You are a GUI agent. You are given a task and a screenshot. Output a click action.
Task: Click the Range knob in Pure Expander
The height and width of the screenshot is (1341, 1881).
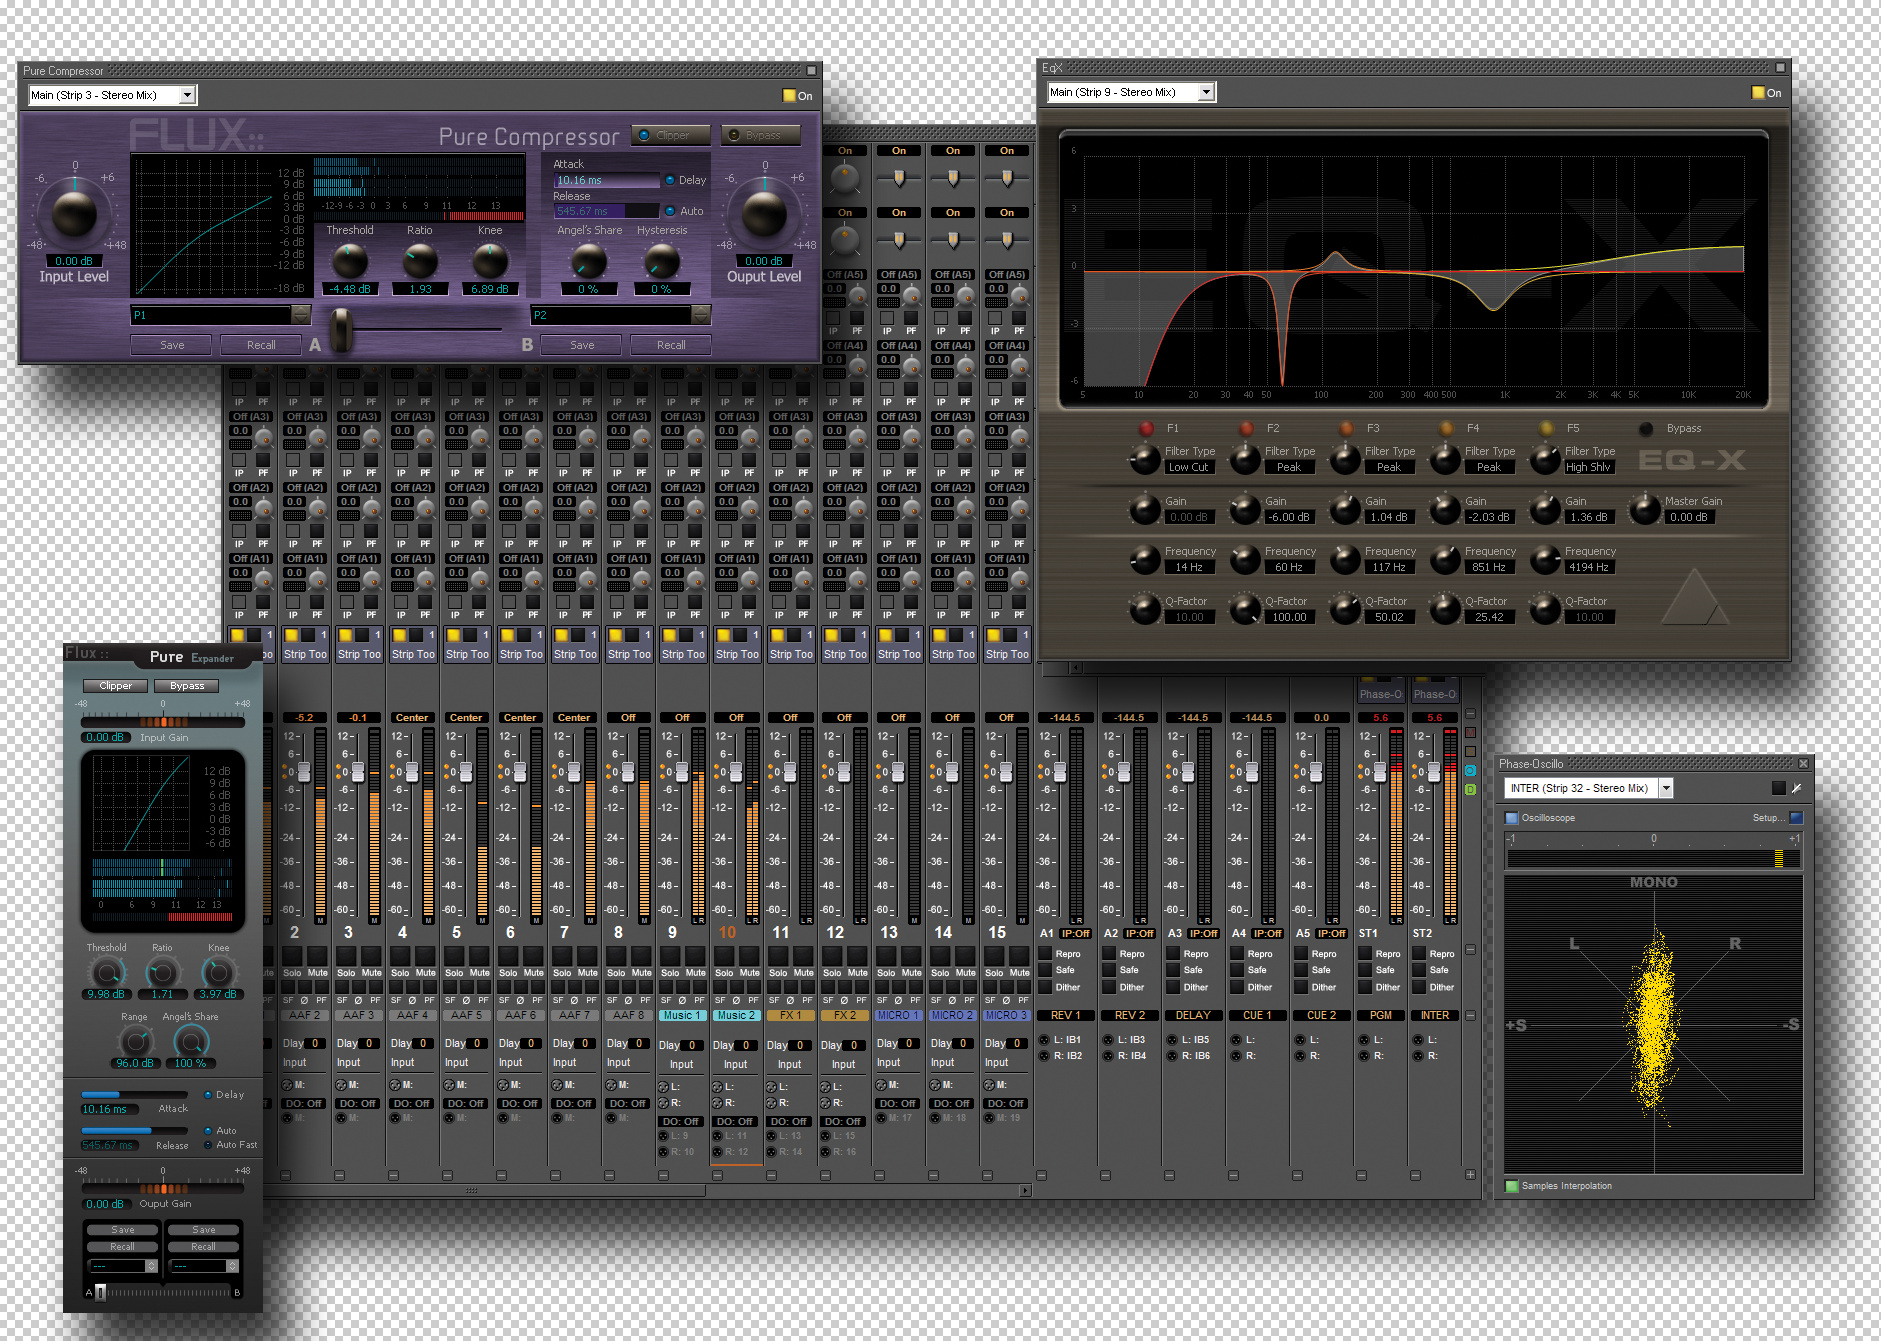tap(135, 1042)
